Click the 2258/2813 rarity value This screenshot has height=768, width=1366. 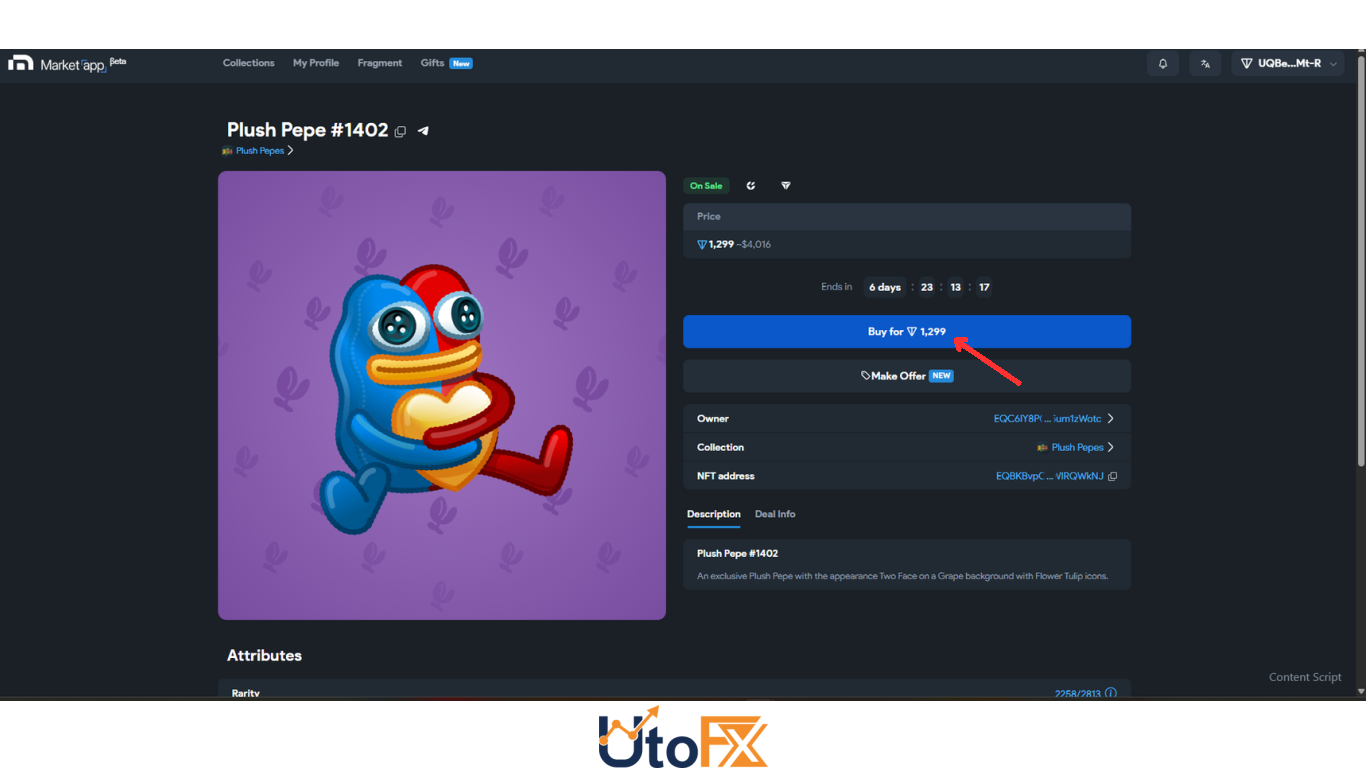1077,693
